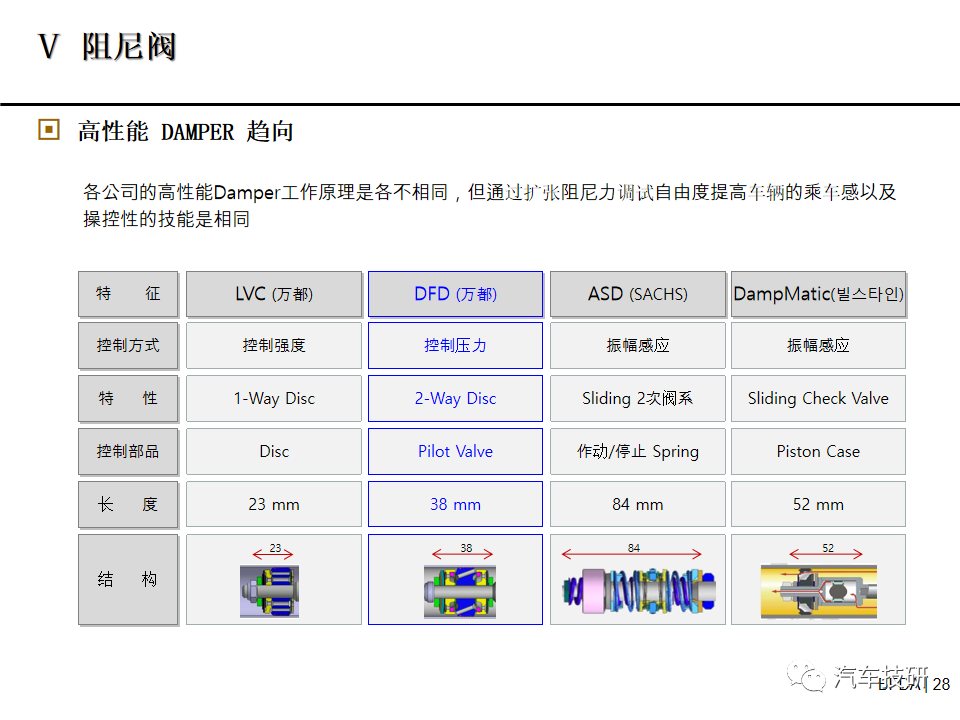Open the LVC valve structure image

(269, 591)
